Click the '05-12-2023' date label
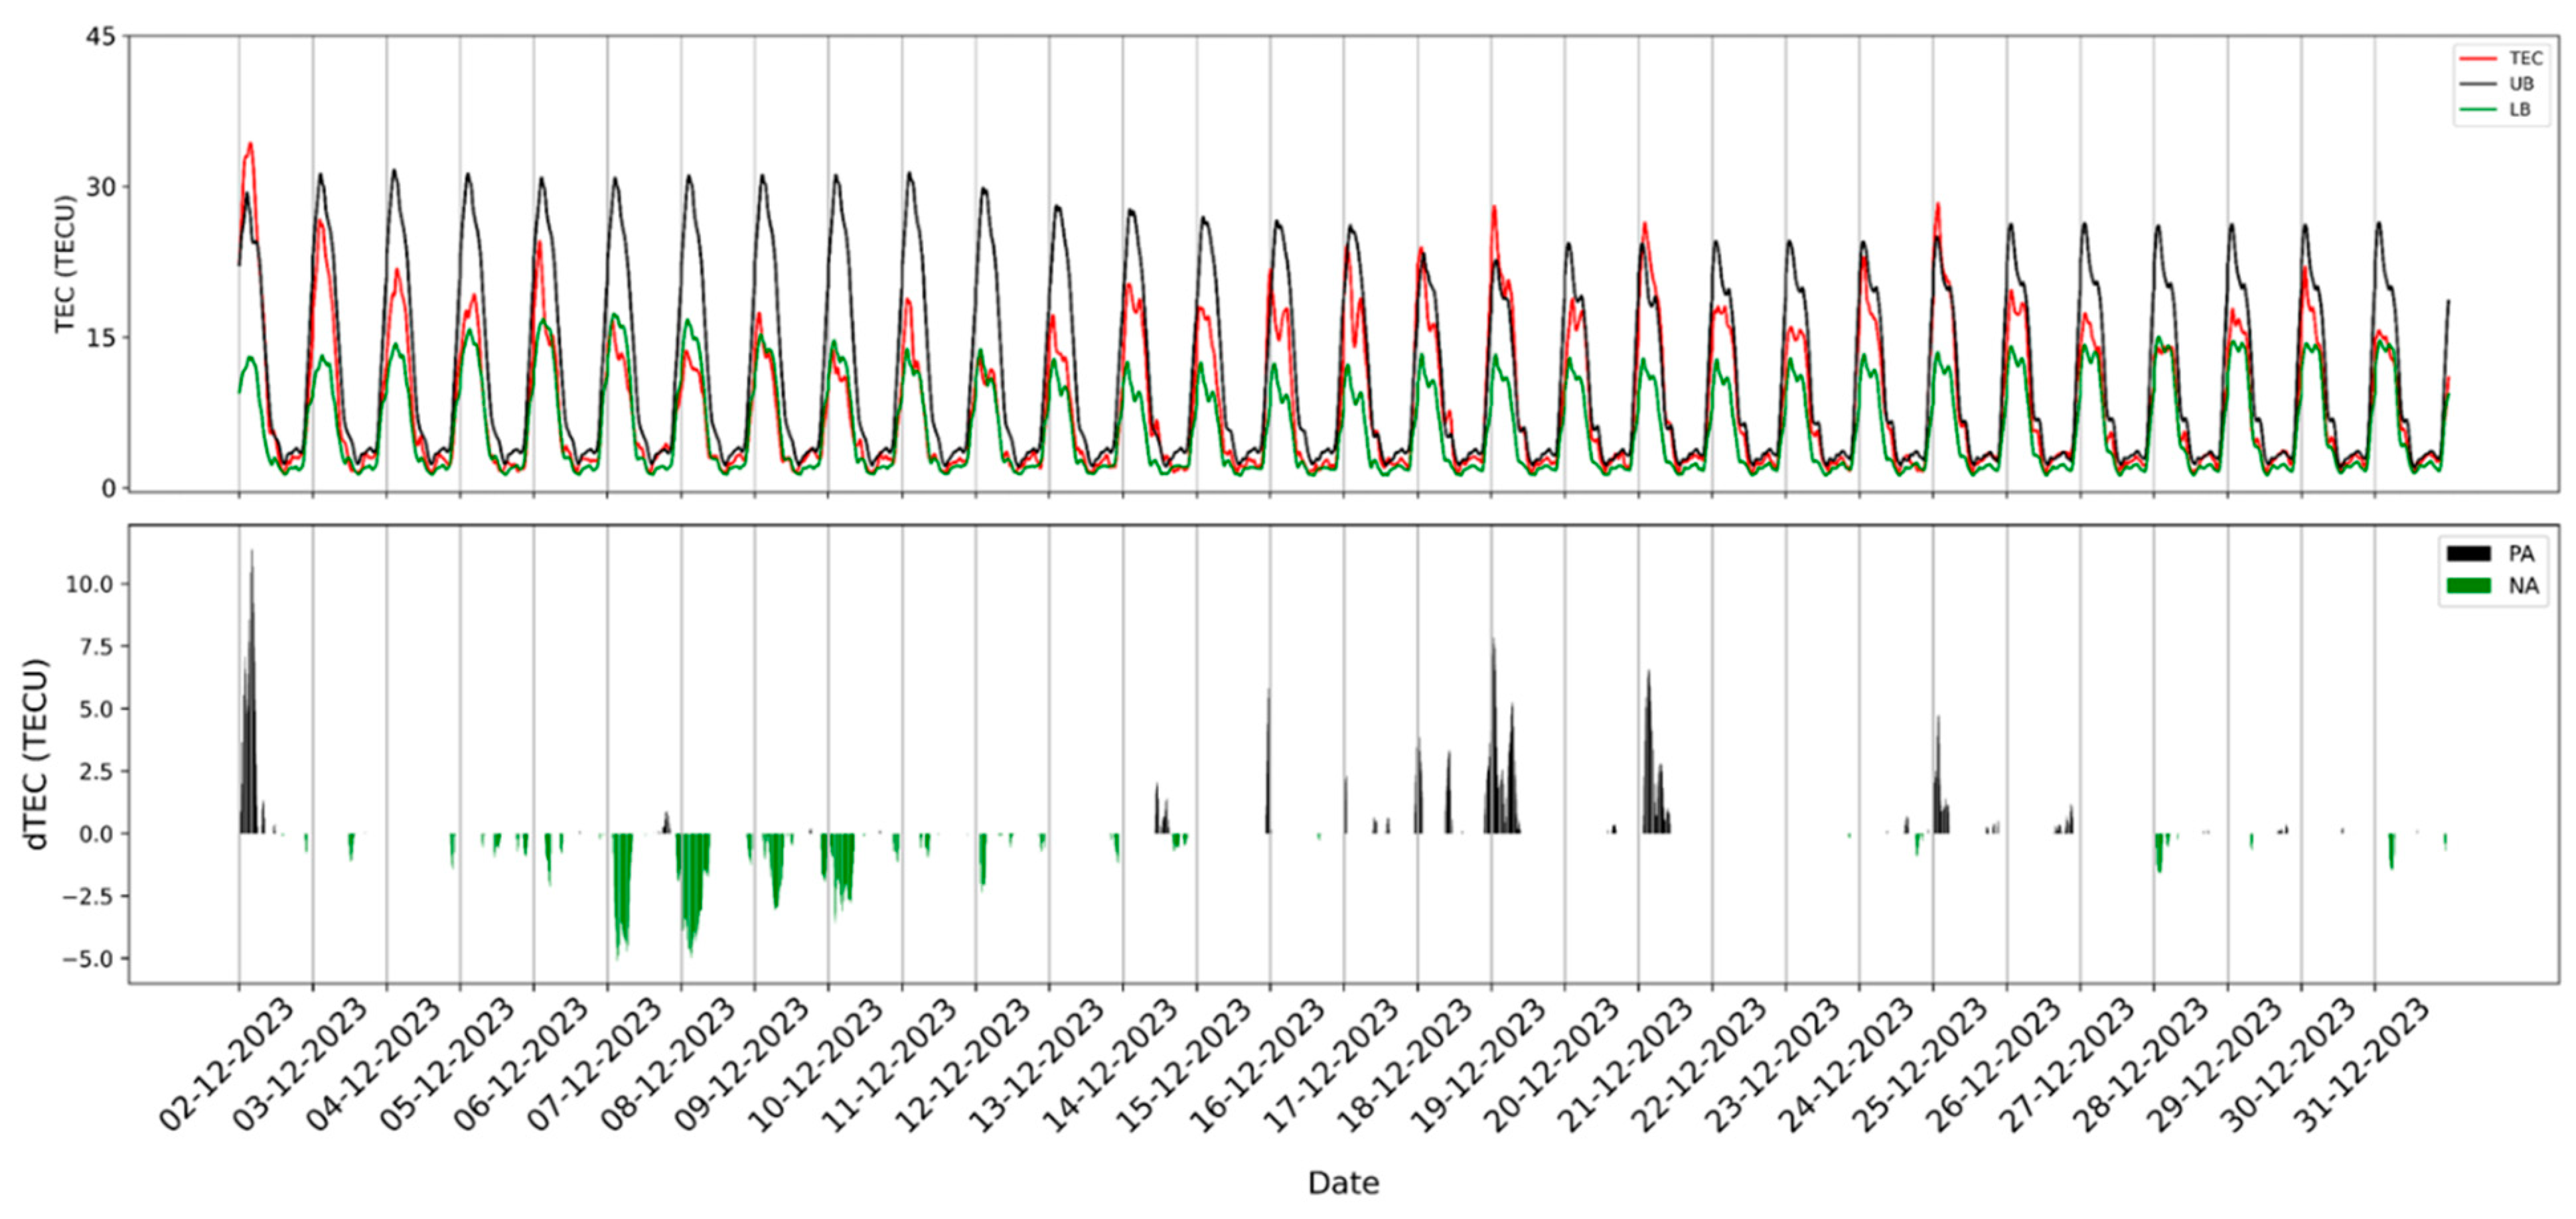Image resolution: width=2576 pixels, height=1219 pixels. coord(448,1067)
